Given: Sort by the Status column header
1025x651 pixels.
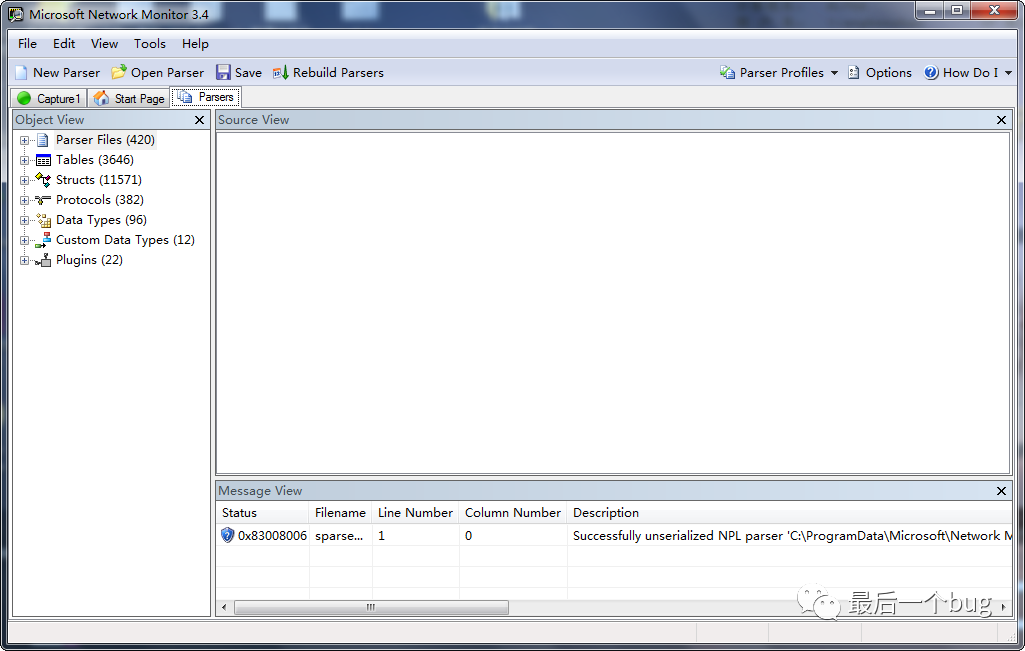Looking at the screenshot, I should [262, 513].
